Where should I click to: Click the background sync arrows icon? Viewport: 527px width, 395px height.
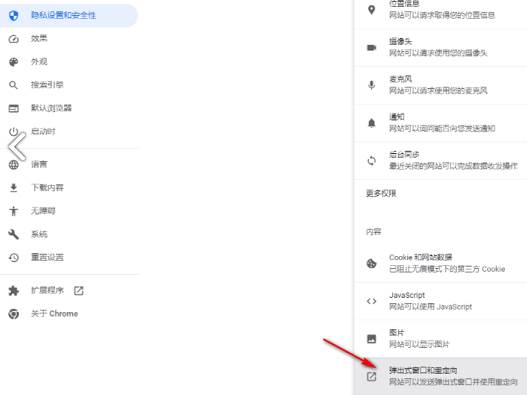(x=371, y=161)
